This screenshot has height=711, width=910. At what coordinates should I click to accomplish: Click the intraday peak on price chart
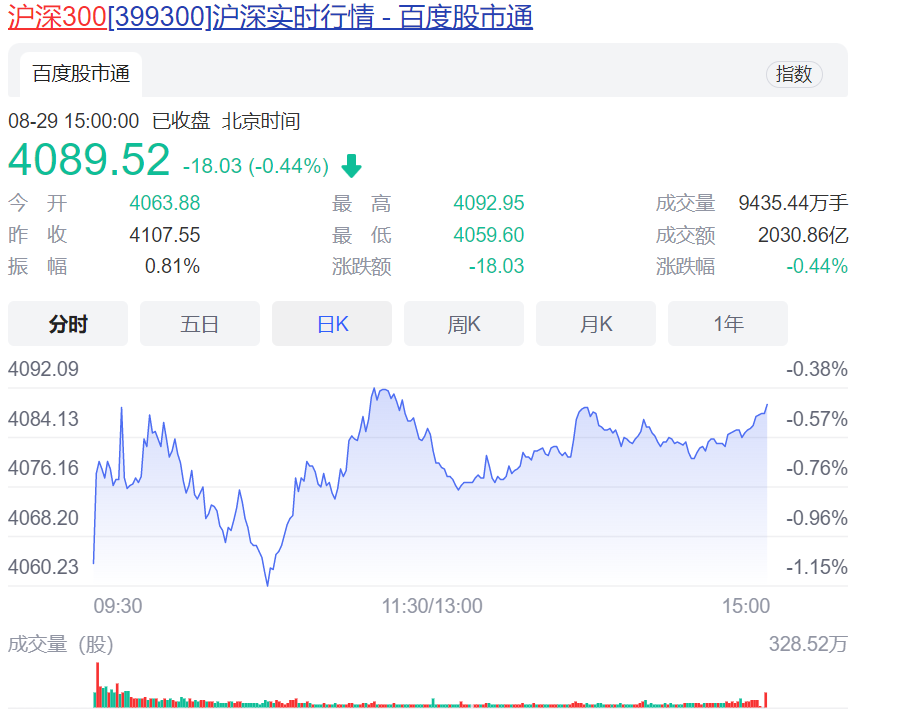click(x=374, y=389)
